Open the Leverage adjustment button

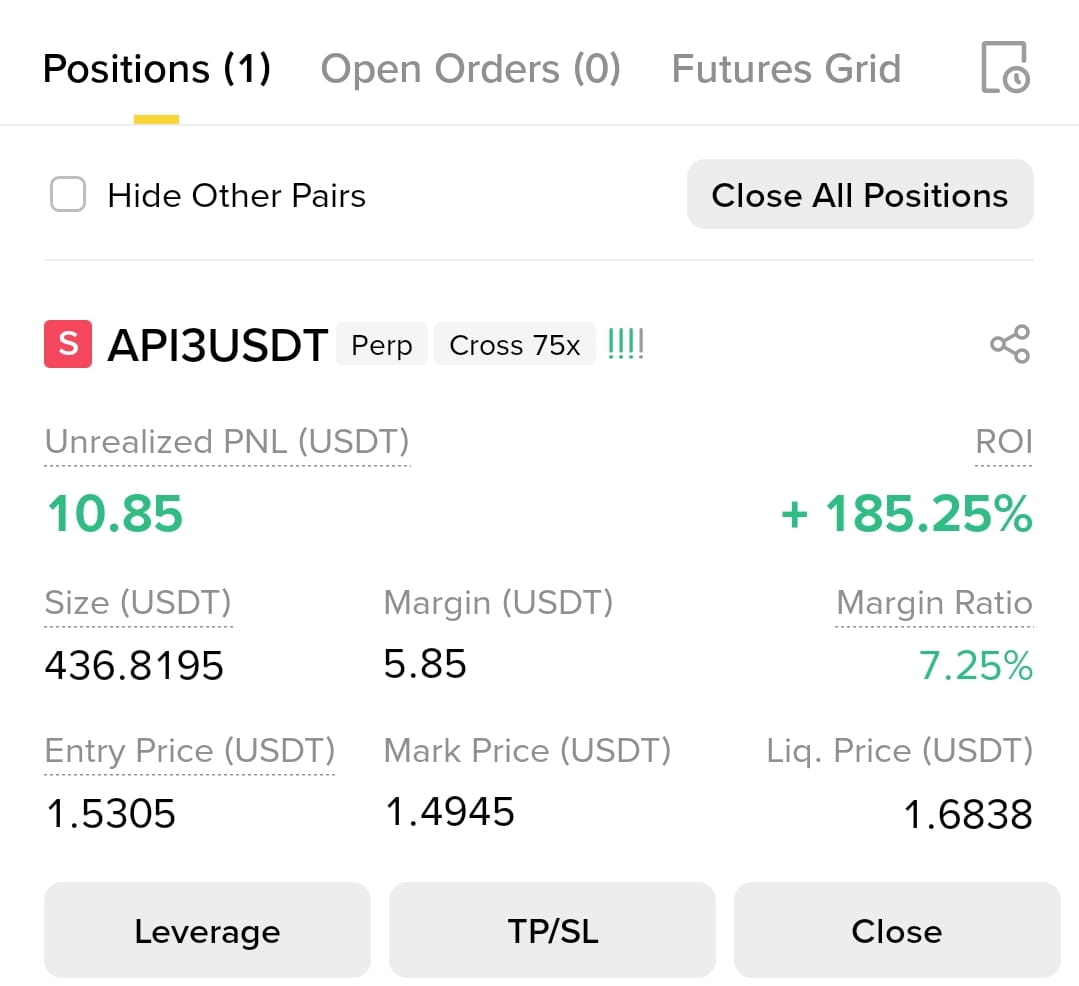point(207,930)
